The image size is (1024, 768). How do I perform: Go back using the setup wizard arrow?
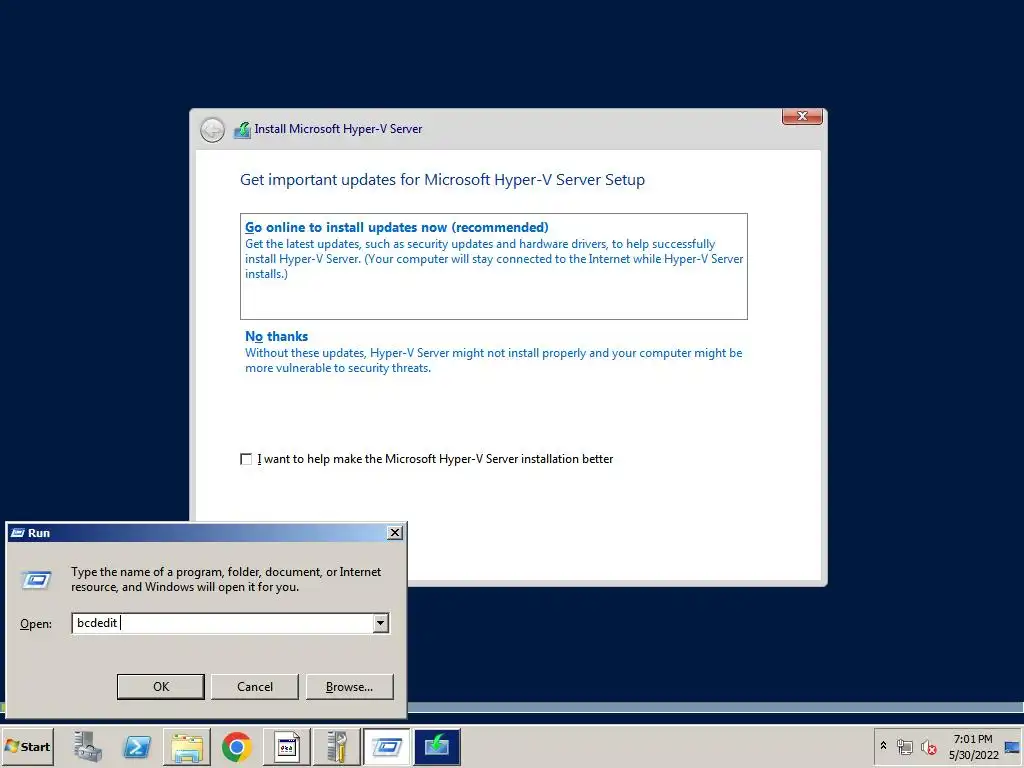pos(212,130)
